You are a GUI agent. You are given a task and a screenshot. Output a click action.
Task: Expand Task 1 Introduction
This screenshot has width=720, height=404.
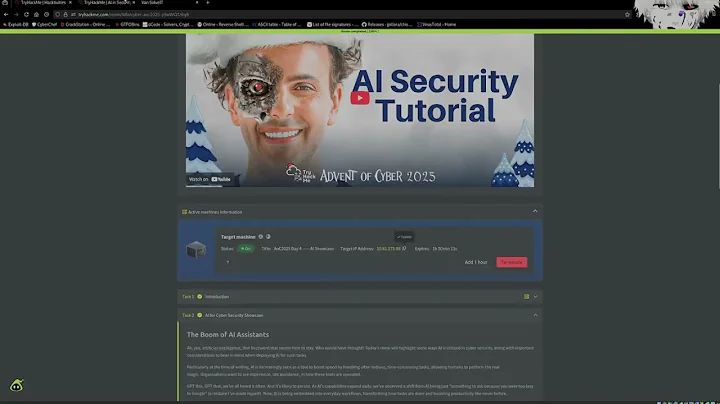tap(535, 297)
